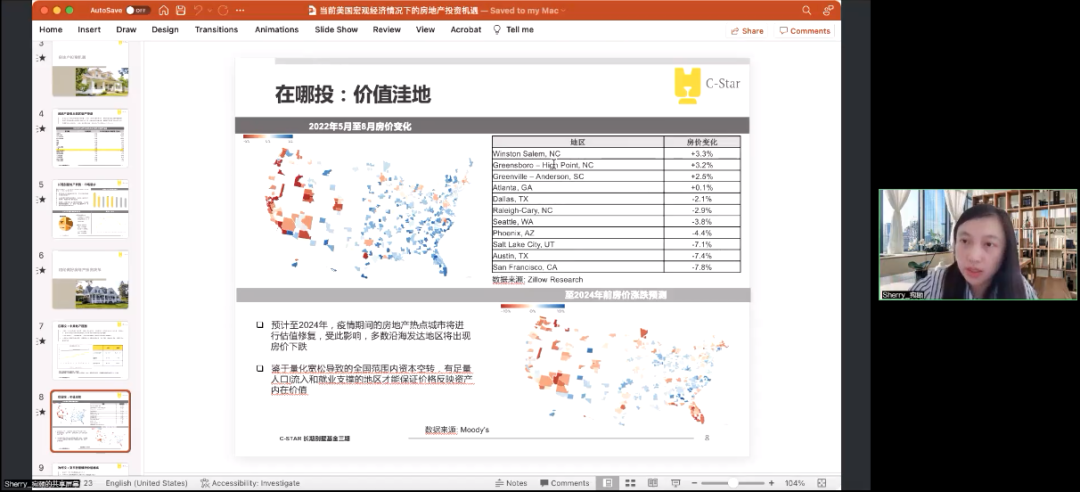Open the Undo history dropdown arrow
Viewport: 1080px width, 492px height.
tap(209, 10)
